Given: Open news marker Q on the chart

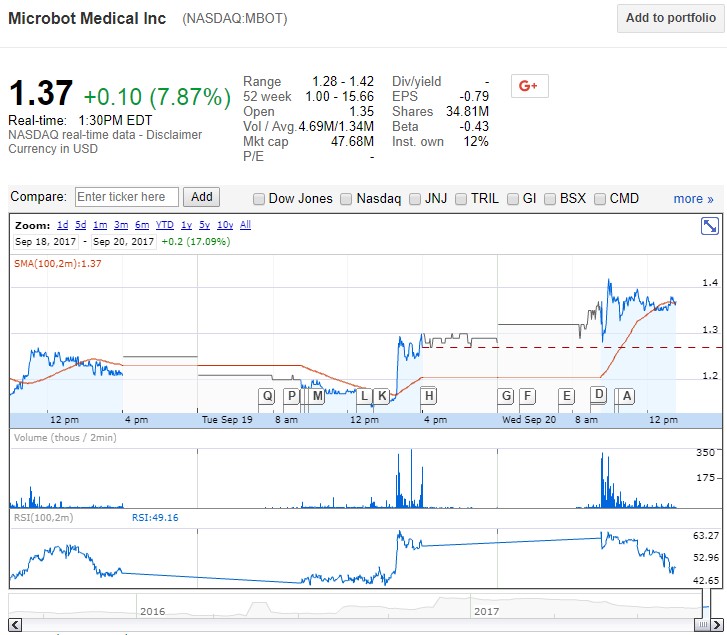Looking at the screenshot, I should point(267,396).
